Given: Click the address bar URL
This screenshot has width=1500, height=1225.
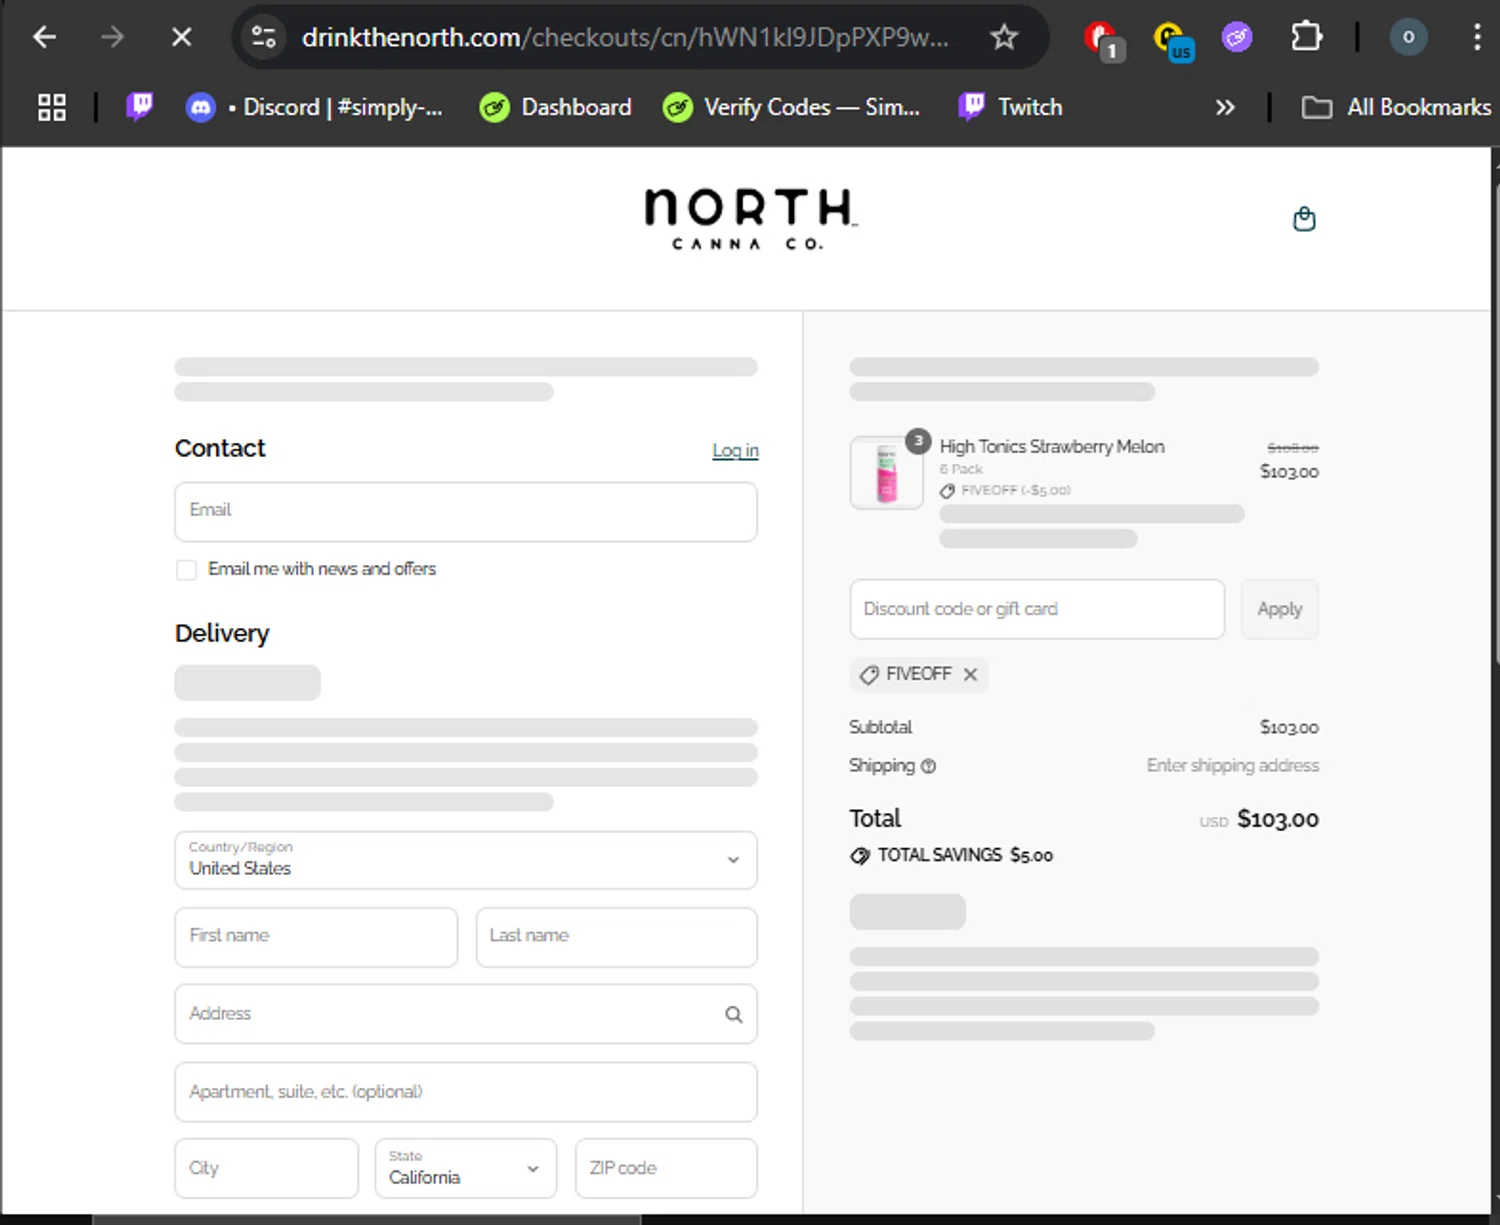Looking at the screenshot, I should tap(625, 38).
